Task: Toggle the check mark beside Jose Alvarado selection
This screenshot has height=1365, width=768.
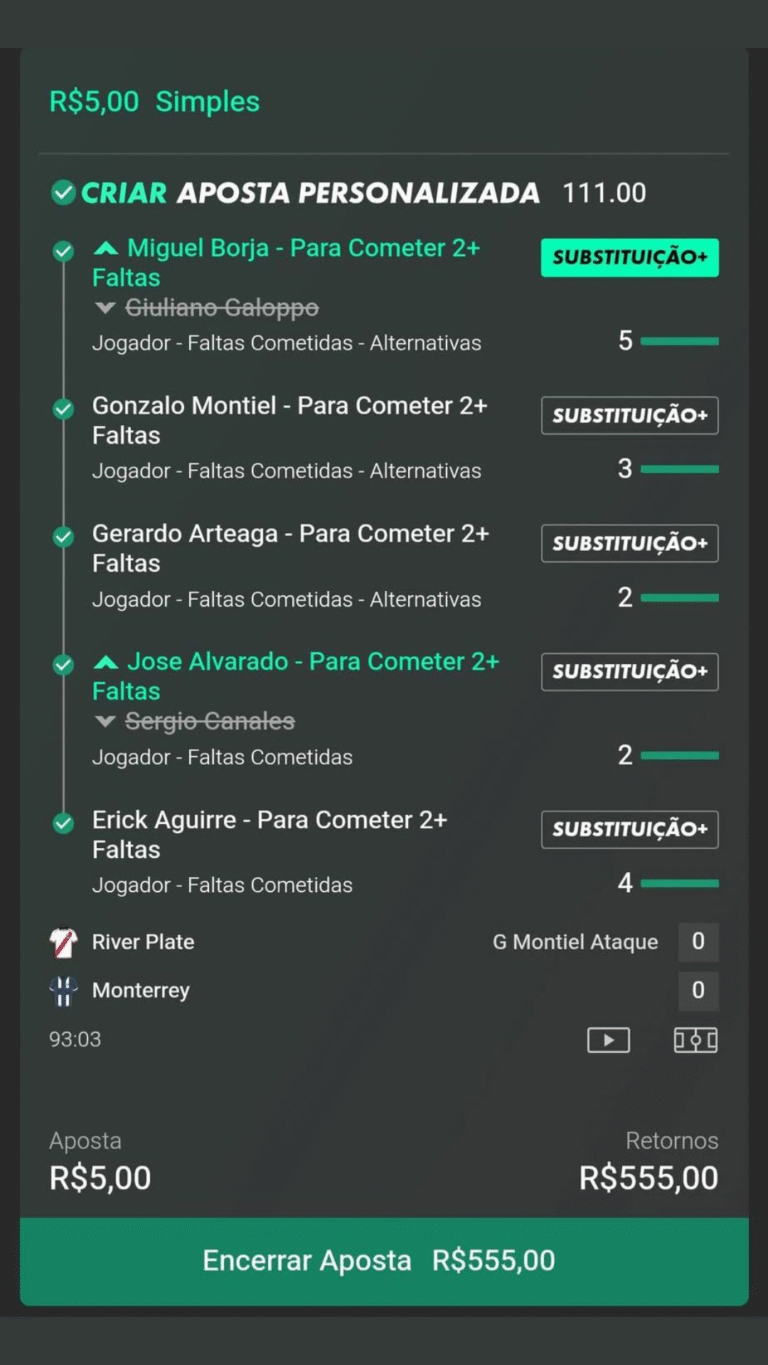Action: point(63,665)
